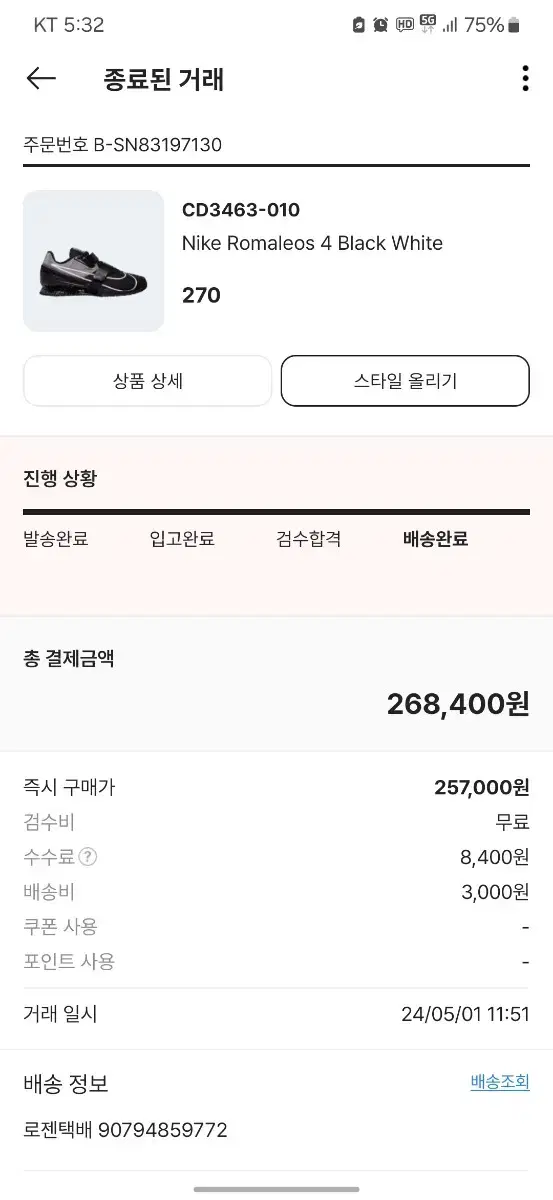The height and width of the screenshot is (1200, 553).
Task: Tap the 5G network status icon
Action: tap(428, 25)
